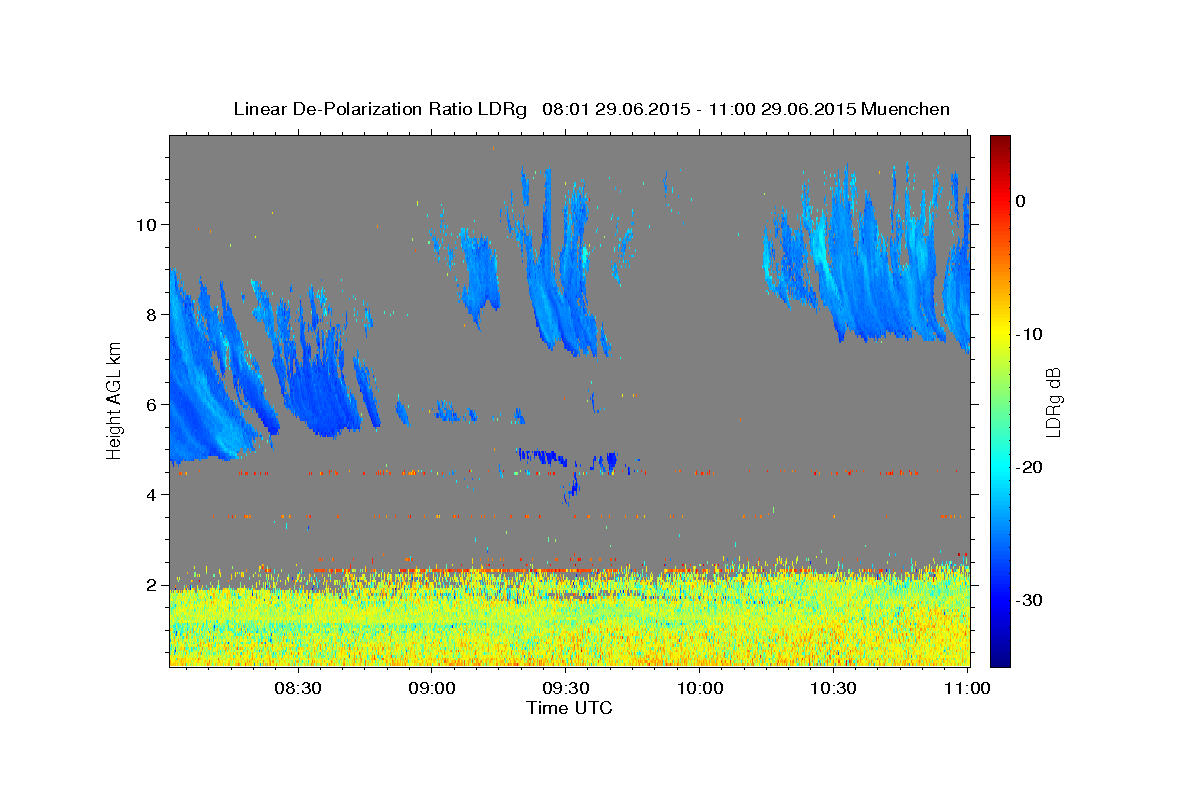Click the 'Muenchen' station name in the title
Viewport: 1200px width, 800px height.
click(908, 109)
